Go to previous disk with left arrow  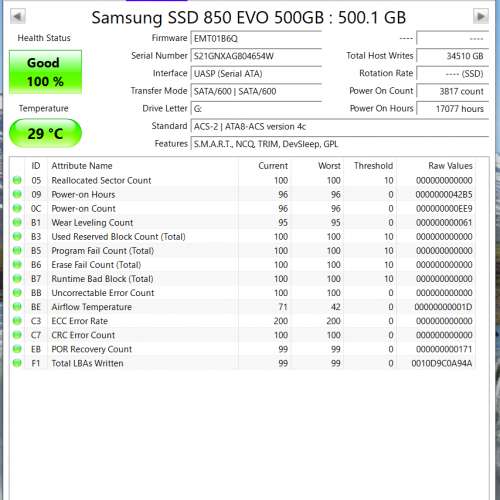18,16
